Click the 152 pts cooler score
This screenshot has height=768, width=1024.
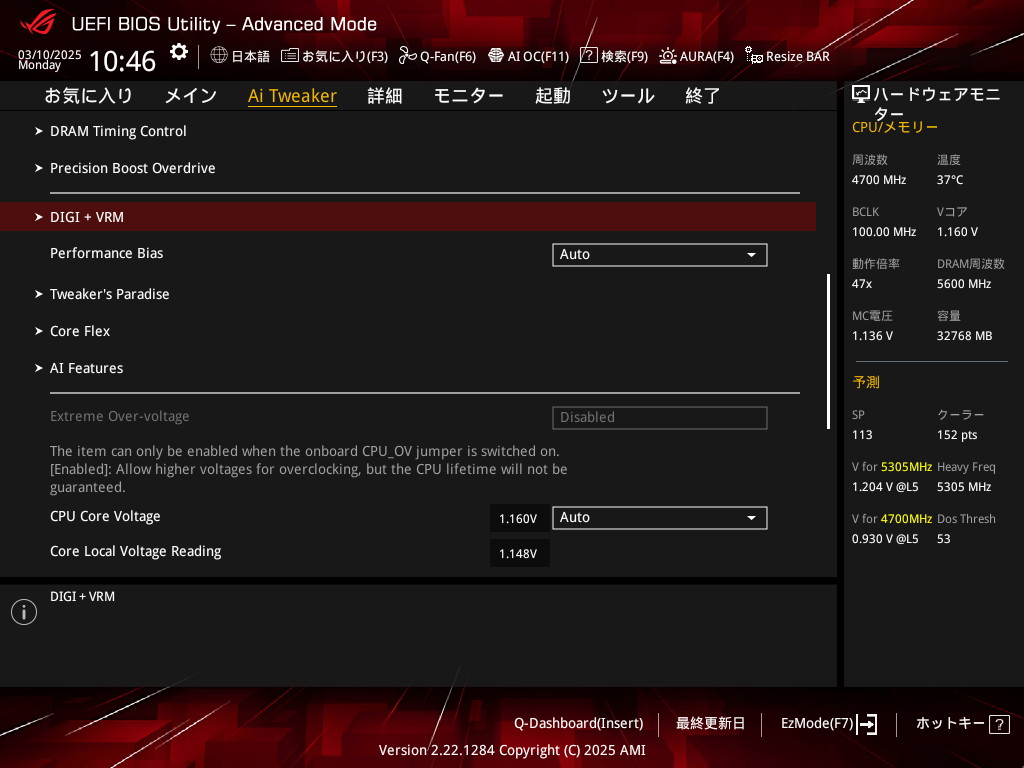click(x=957, y=435)
